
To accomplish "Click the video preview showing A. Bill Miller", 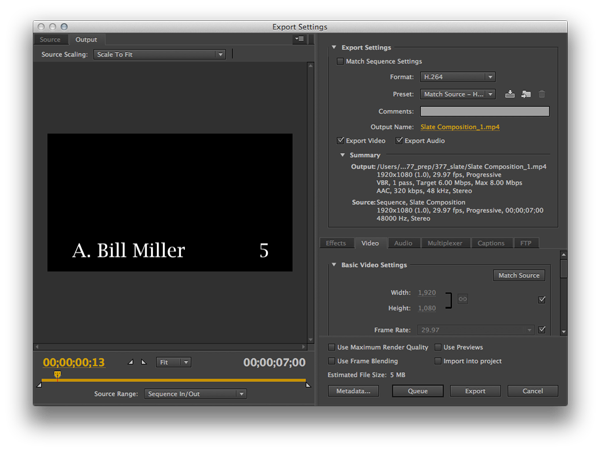I will click(x=170, y=202).
